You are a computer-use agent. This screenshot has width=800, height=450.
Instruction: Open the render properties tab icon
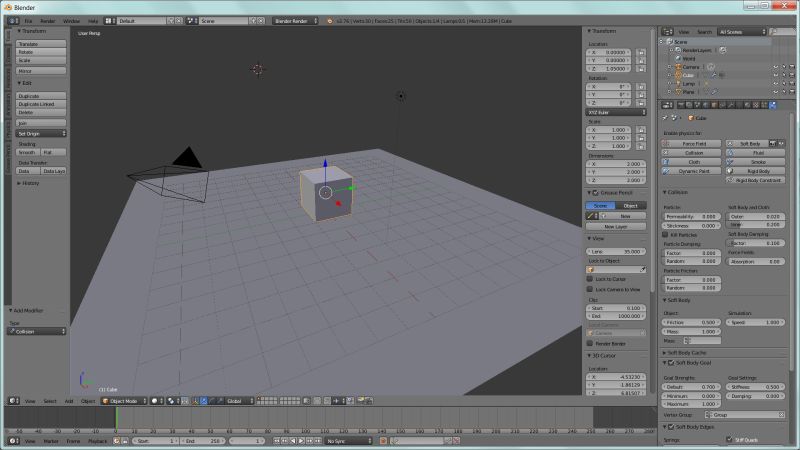point(681,105)
